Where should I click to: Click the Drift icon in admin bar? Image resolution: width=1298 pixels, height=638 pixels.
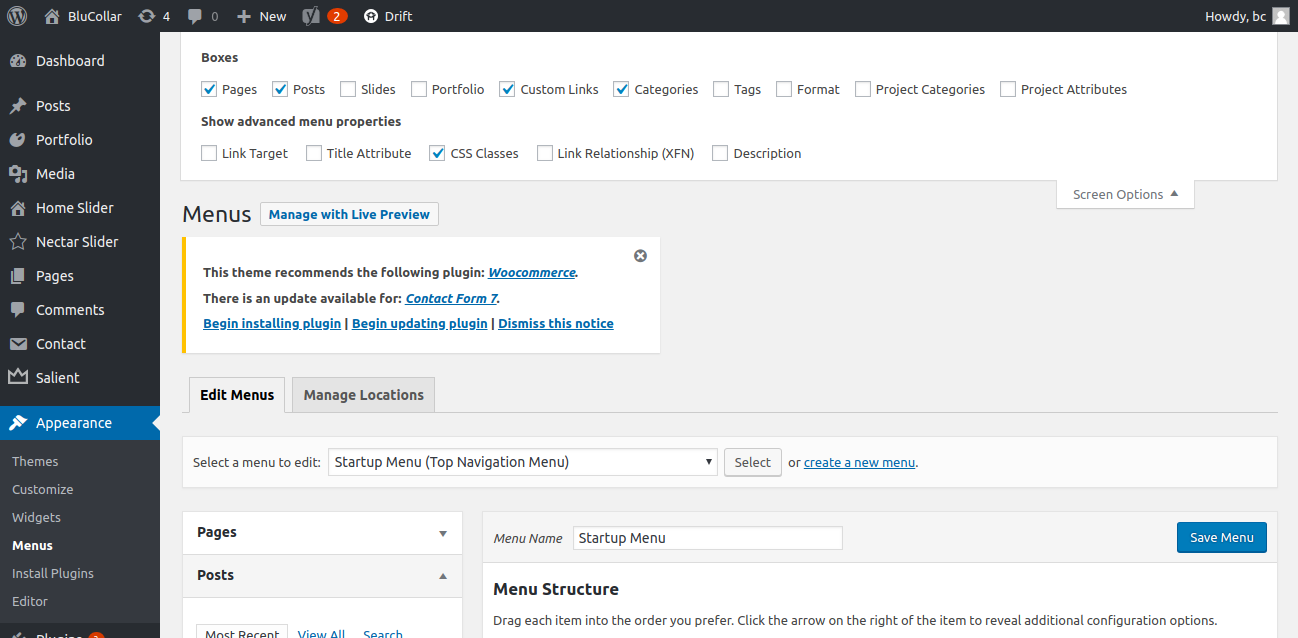371,16
